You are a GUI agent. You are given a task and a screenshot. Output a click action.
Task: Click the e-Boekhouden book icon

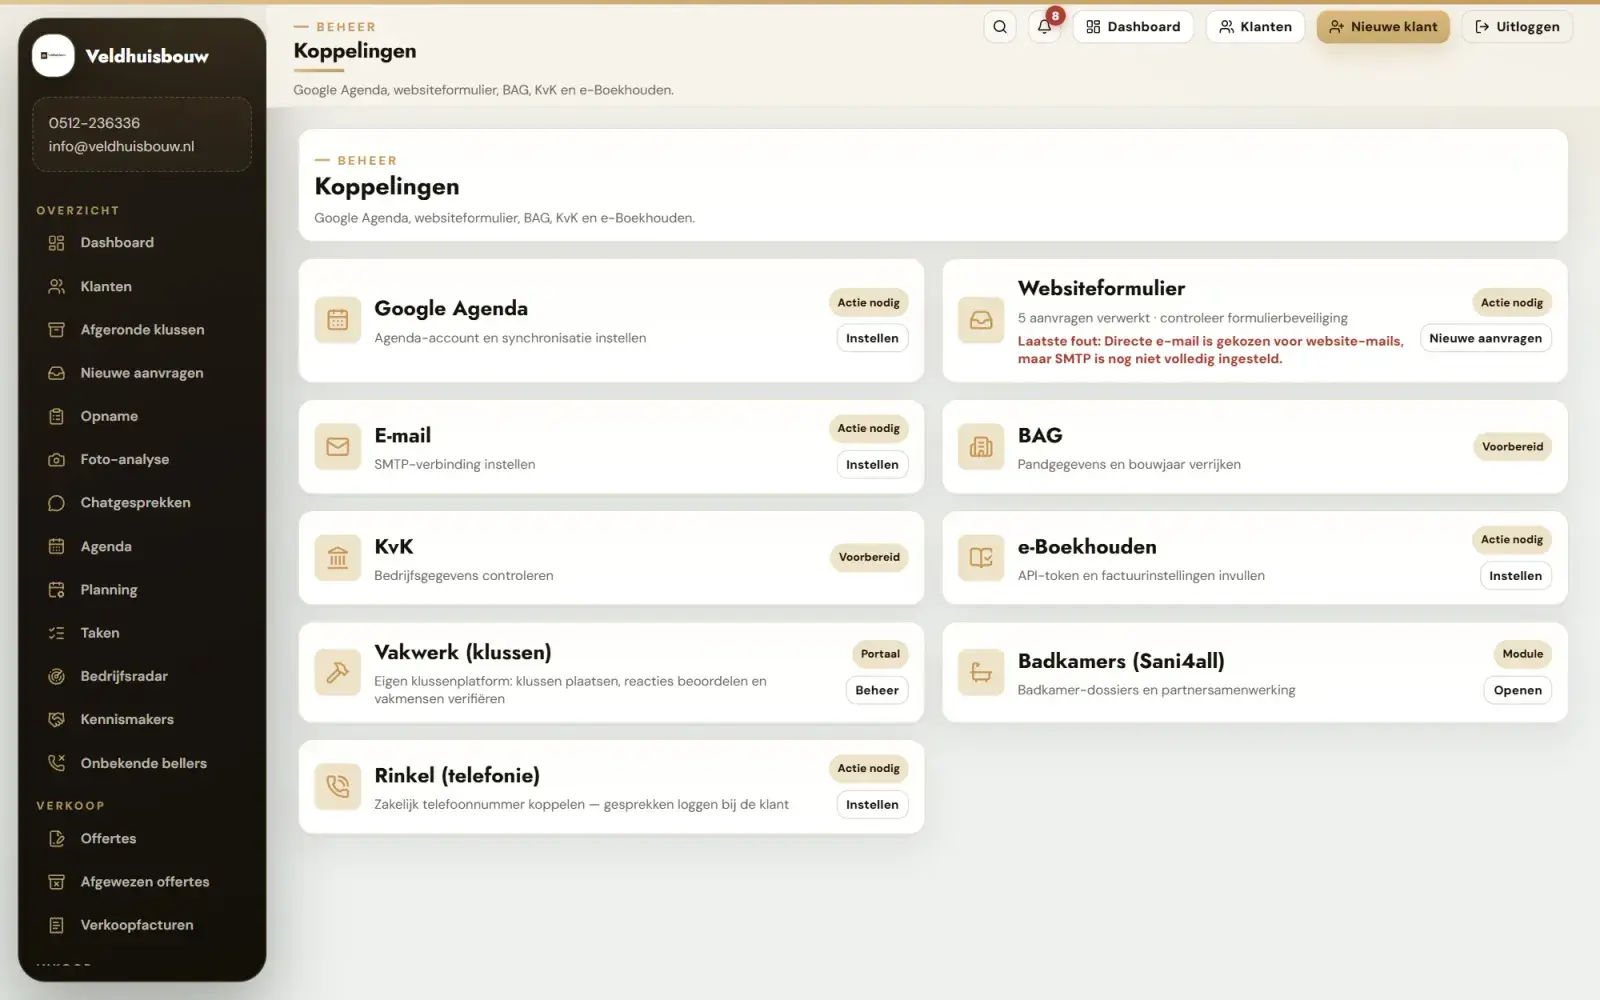[981, 558]
